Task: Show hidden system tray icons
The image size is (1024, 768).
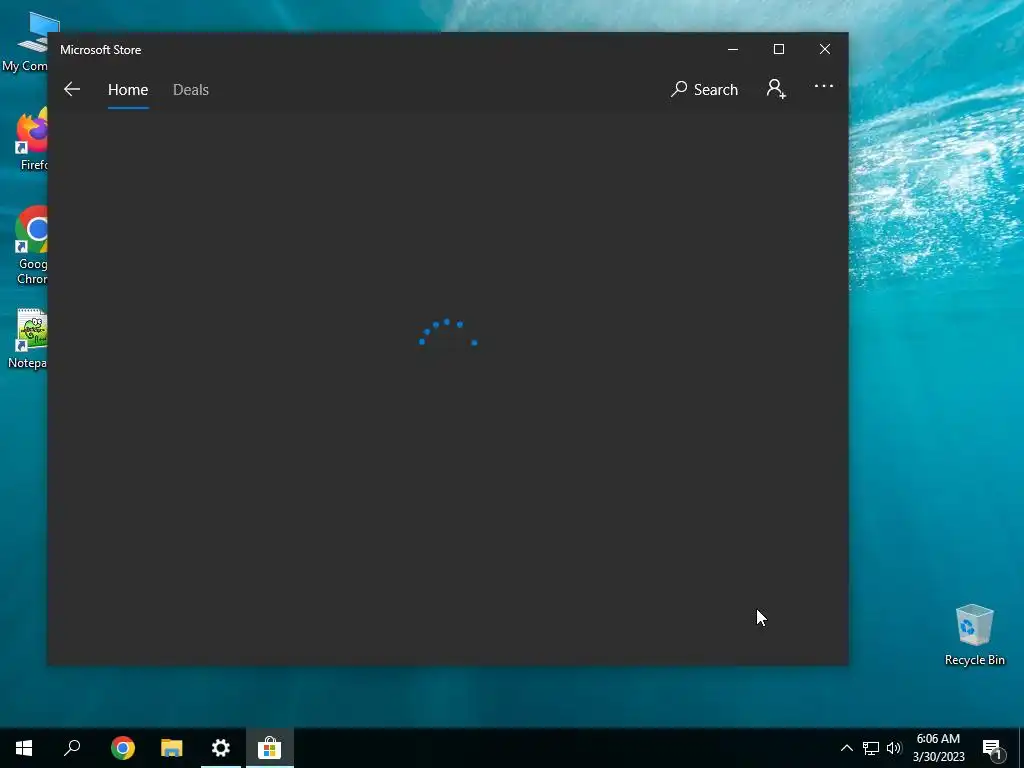Action: tap(846, 748)
